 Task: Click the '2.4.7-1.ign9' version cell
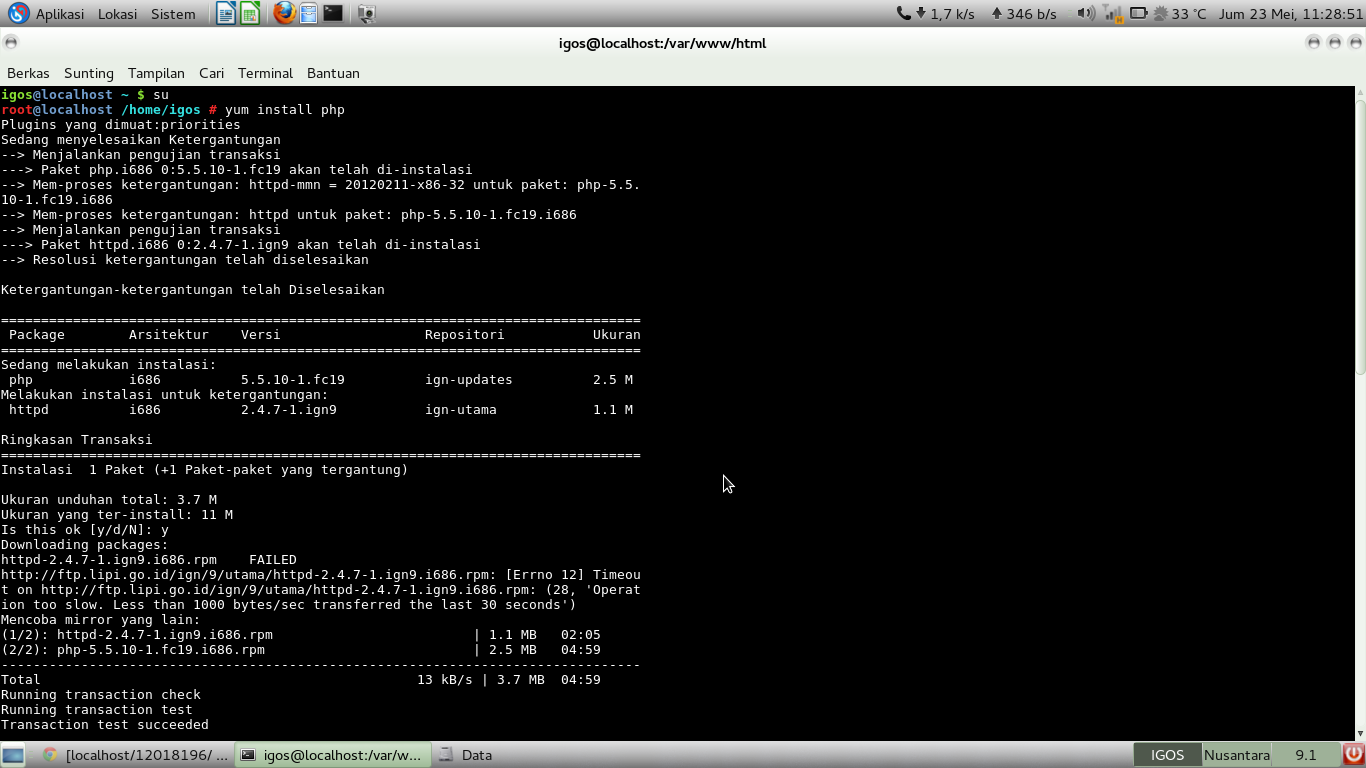tap(289, 410)
